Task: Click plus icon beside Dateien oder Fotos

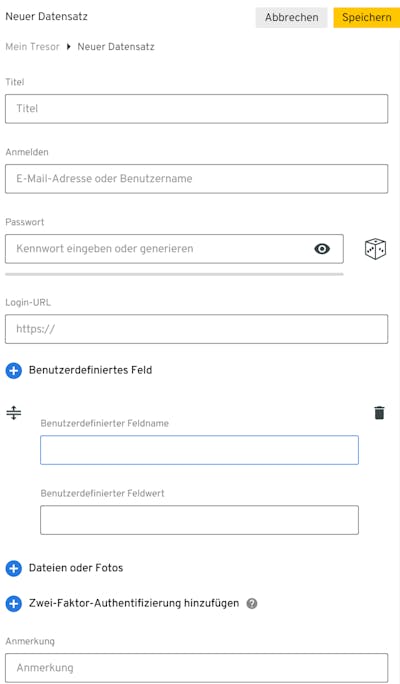Action: [x=14, y=568]
